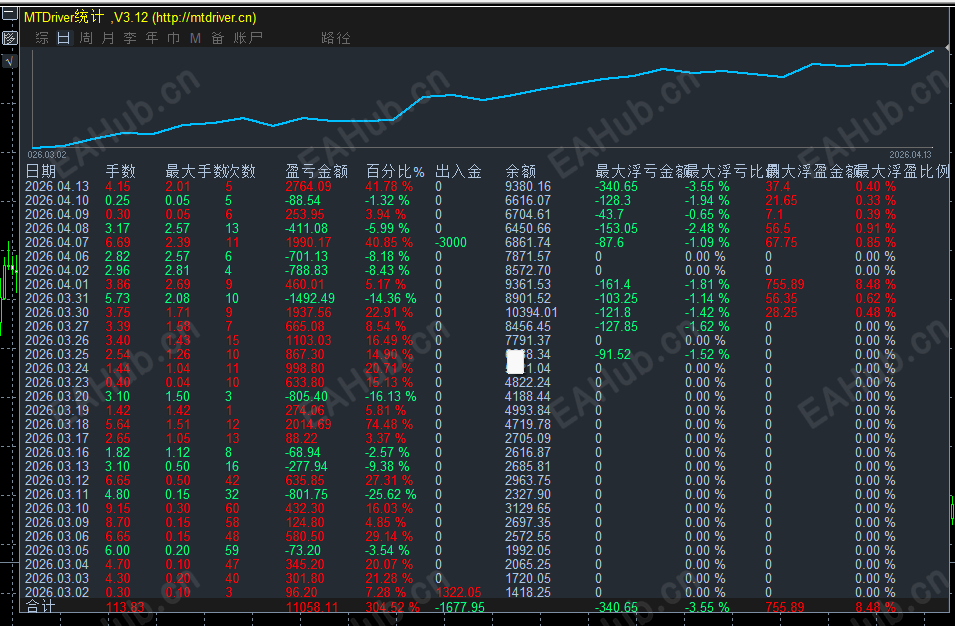955x626 pixels.
Task: Click the 移 move-panel icon
Action: [9, 38]
